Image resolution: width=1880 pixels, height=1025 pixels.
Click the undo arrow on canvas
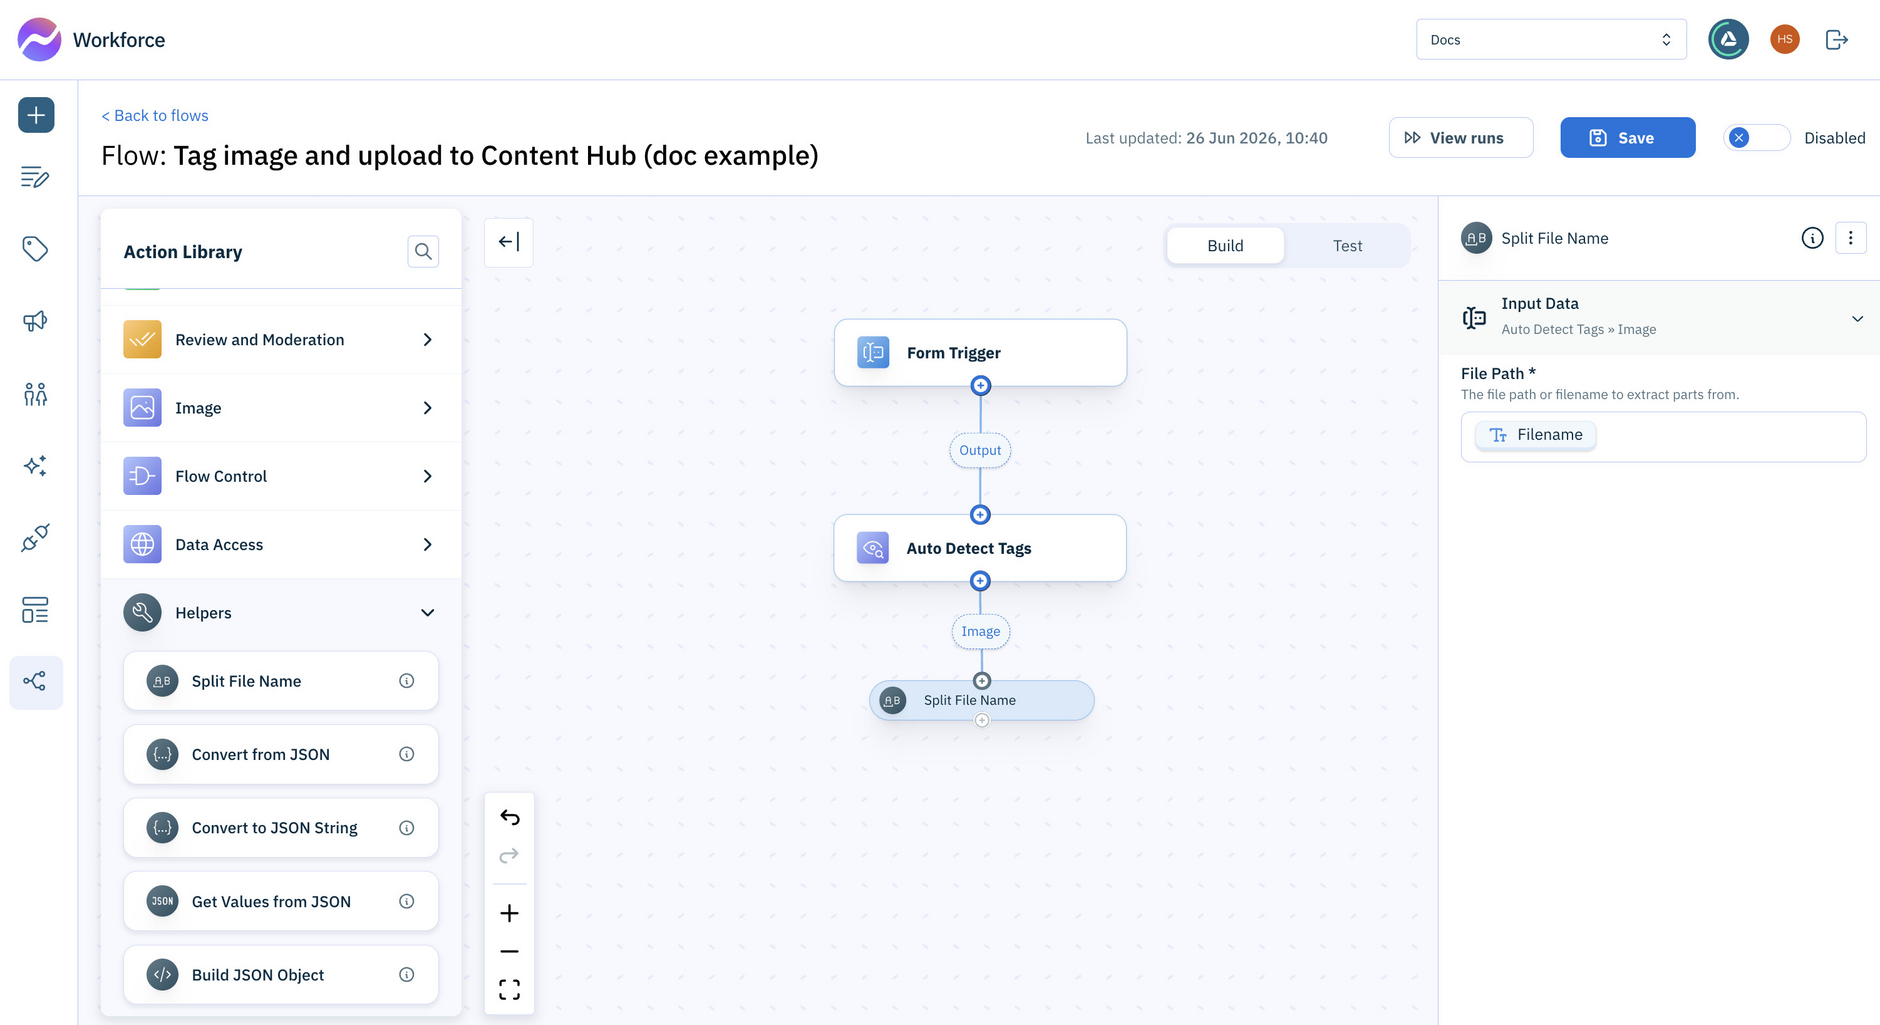point(509,818)
